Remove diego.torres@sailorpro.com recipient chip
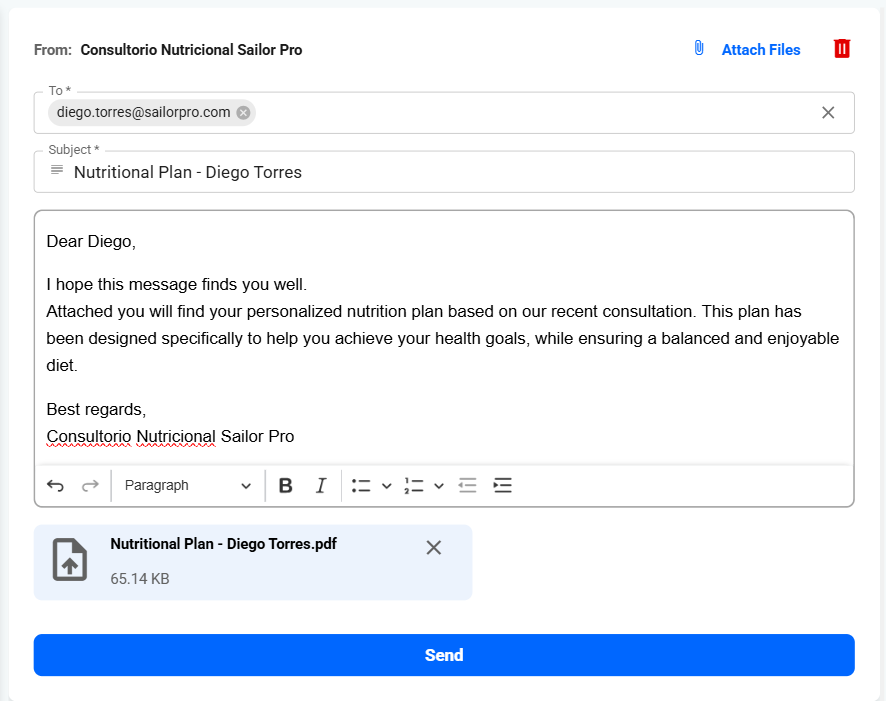Screen dimensions: 886x701 pos(243,113)
